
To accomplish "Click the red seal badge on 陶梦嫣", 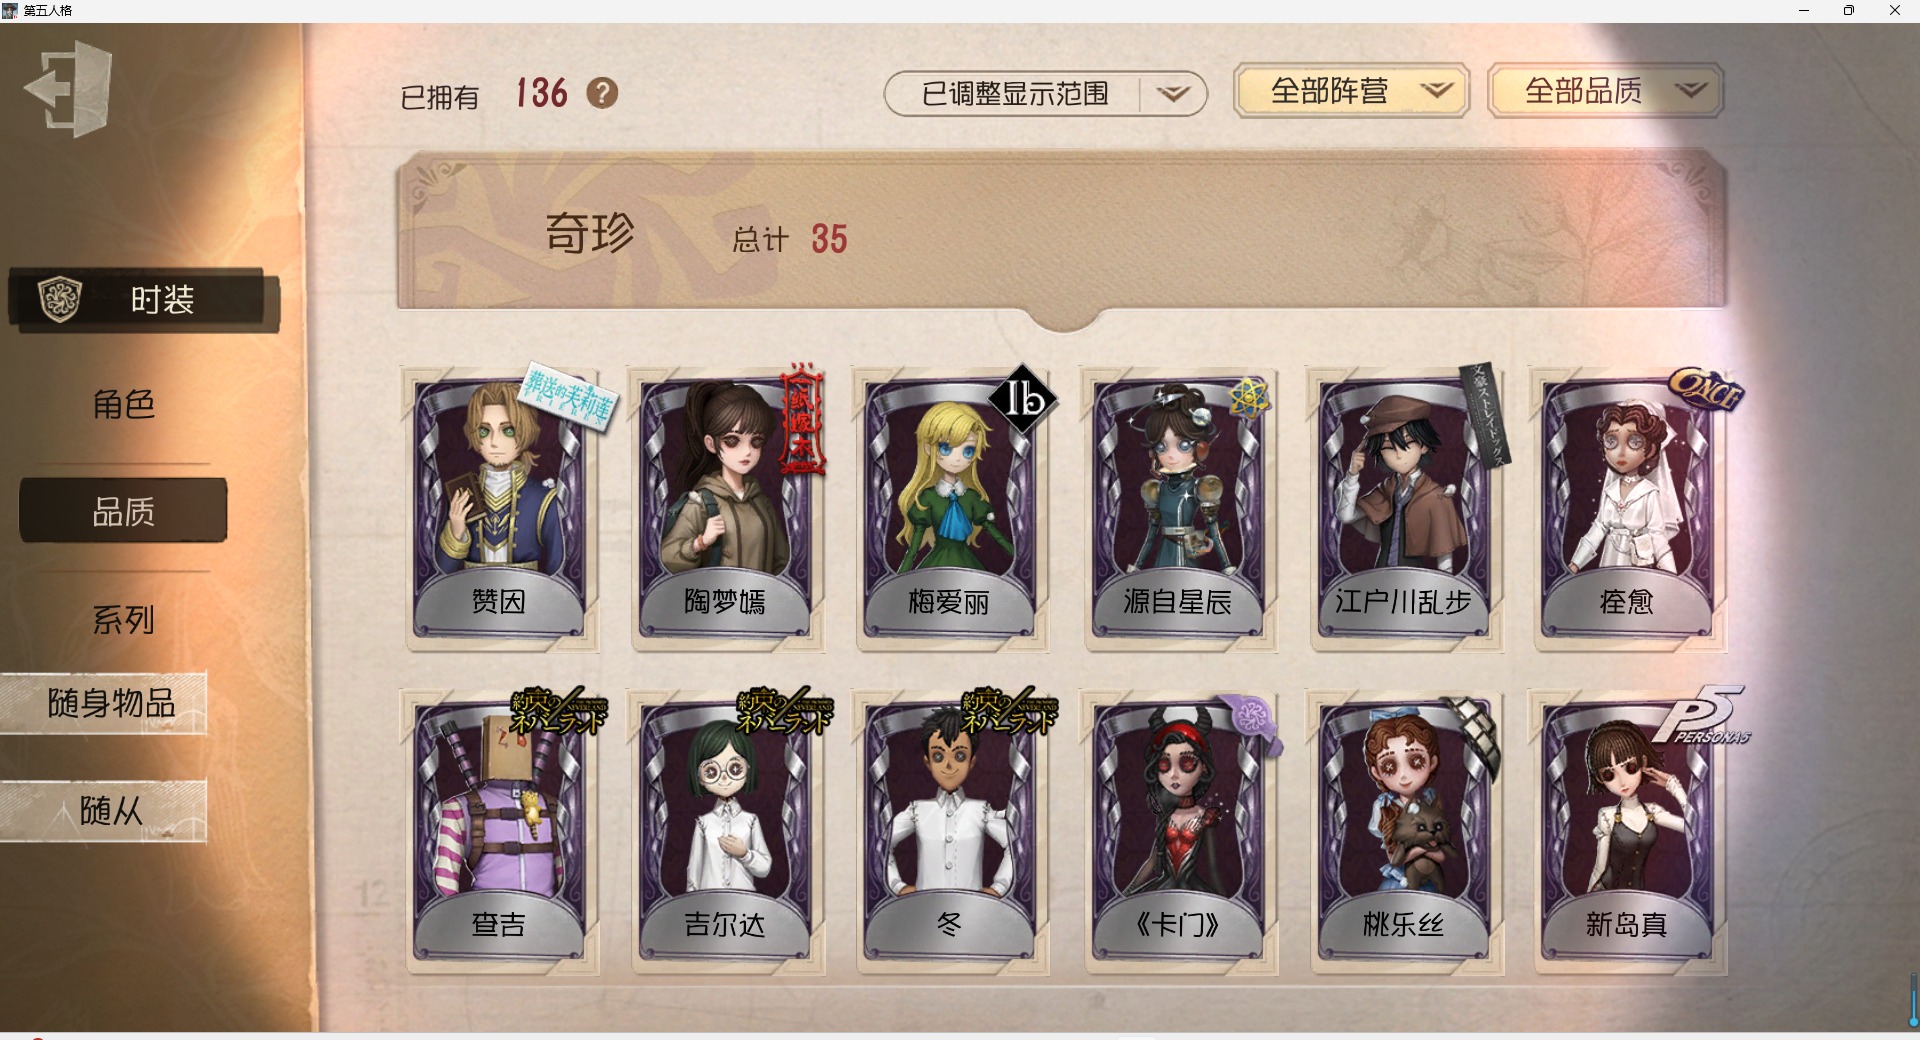I will click(x=802, y=418).
